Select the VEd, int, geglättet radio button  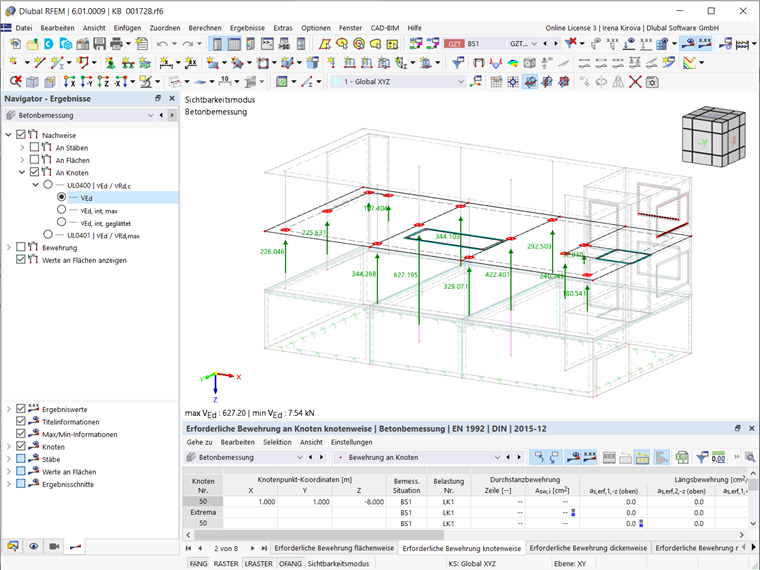click(61, 222)
